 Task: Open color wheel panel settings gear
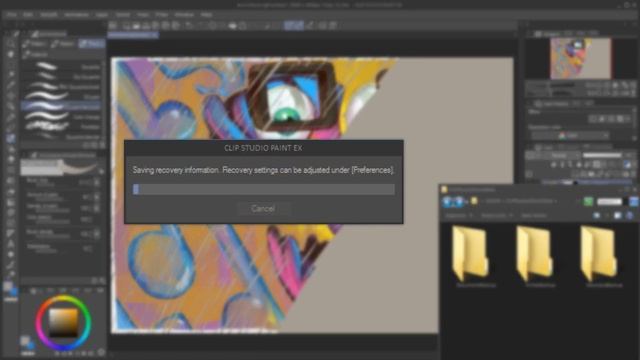pyautogui.click(x=101, y=352)
